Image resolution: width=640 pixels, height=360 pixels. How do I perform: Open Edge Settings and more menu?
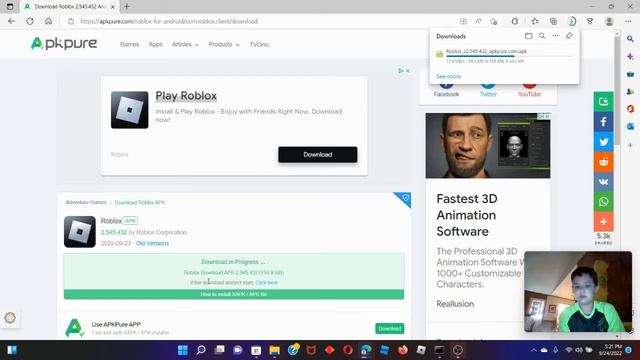click(628, 21)
